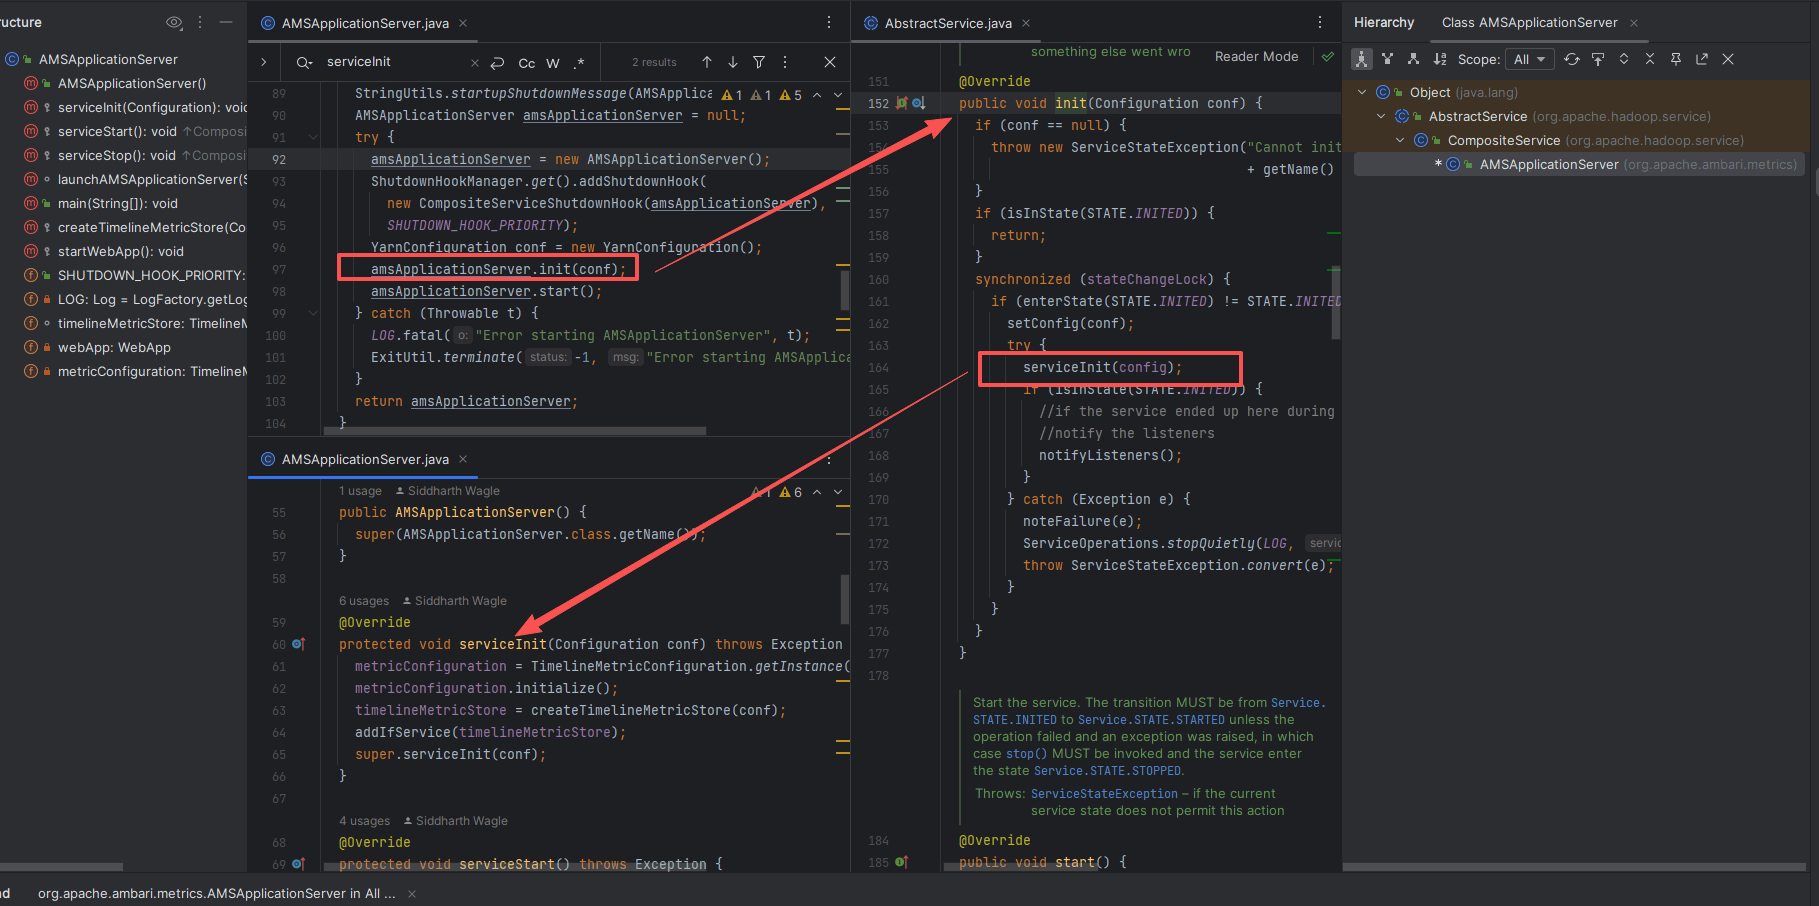Select main(String[]): void in Structure
Screen dimensions: 1819x906
point(118,203)
